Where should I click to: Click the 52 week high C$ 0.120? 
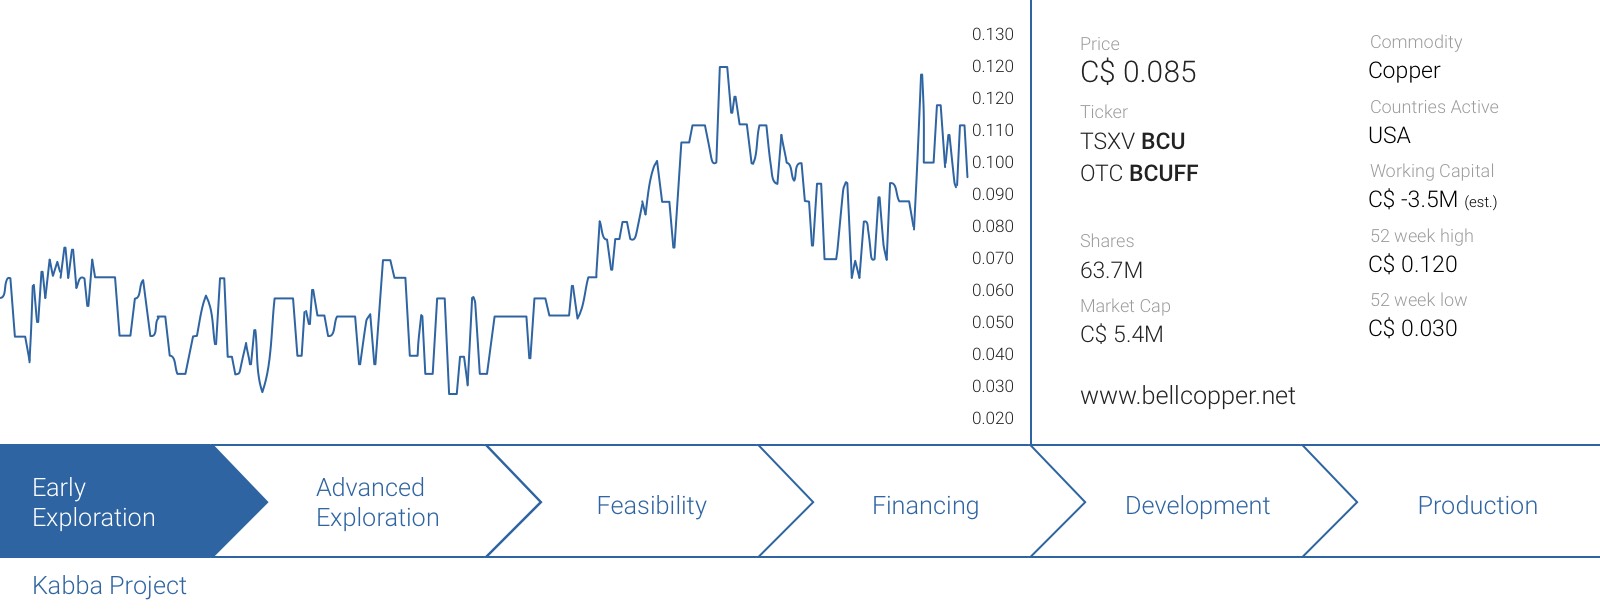tap(1412, 264)
